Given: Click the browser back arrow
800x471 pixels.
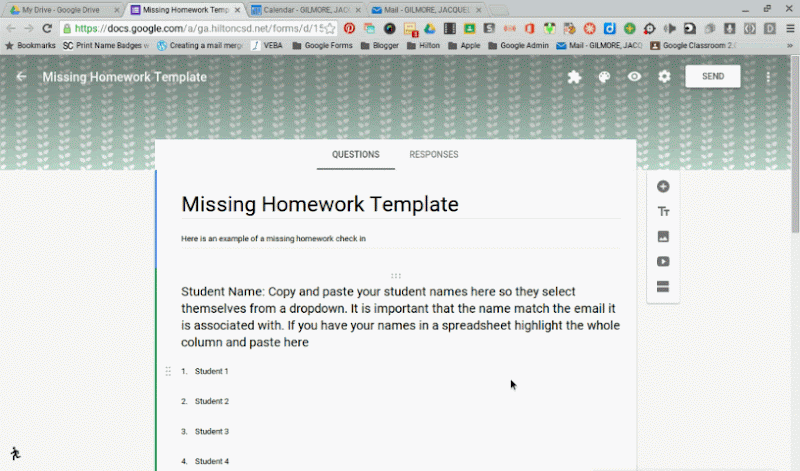Looking at the screenshot, I should [x=11, y=29].
